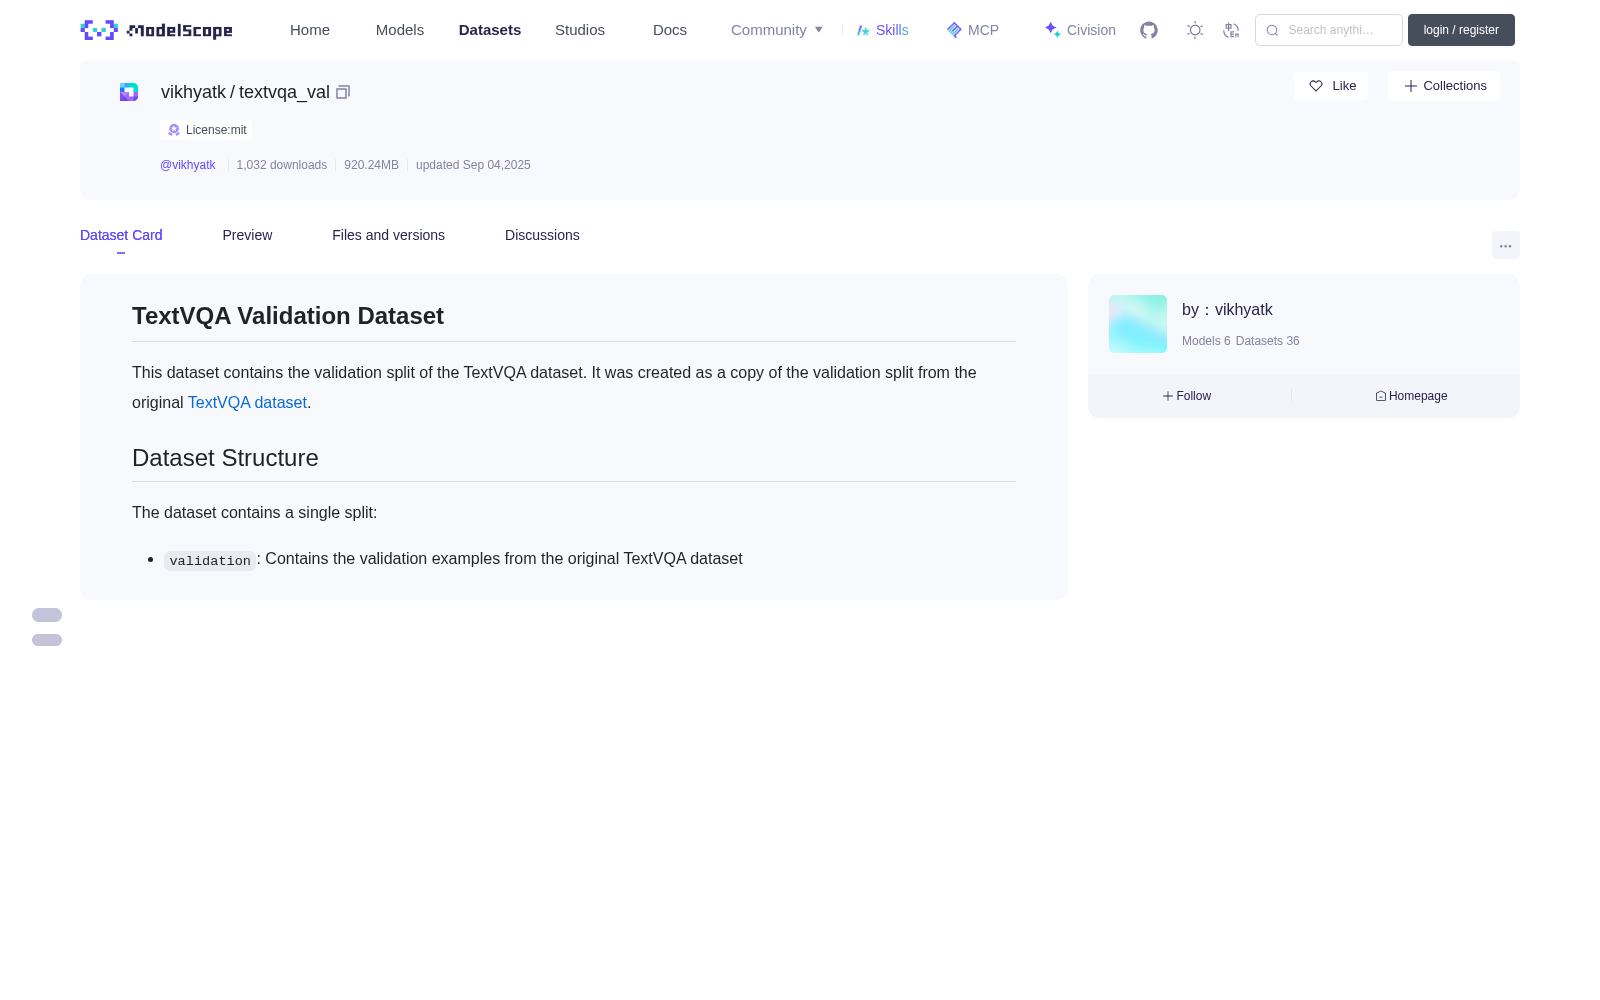Like this dataset
This screenshot has width=1600, height=1000.
[1331, 86]
